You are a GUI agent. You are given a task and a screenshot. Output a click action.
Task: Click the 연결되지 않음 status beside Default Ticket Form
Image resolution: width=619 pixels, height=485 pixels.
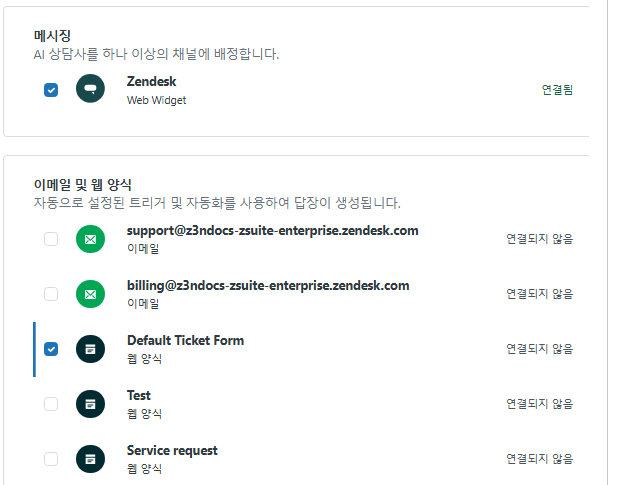click(539, 349)
